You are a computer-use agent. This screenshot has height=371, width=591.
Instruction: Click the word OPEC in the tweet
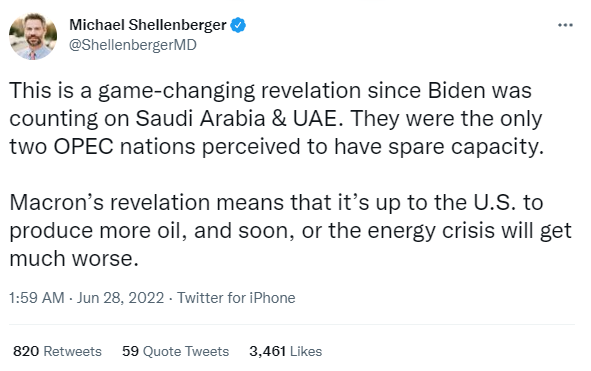click(83, 146)
